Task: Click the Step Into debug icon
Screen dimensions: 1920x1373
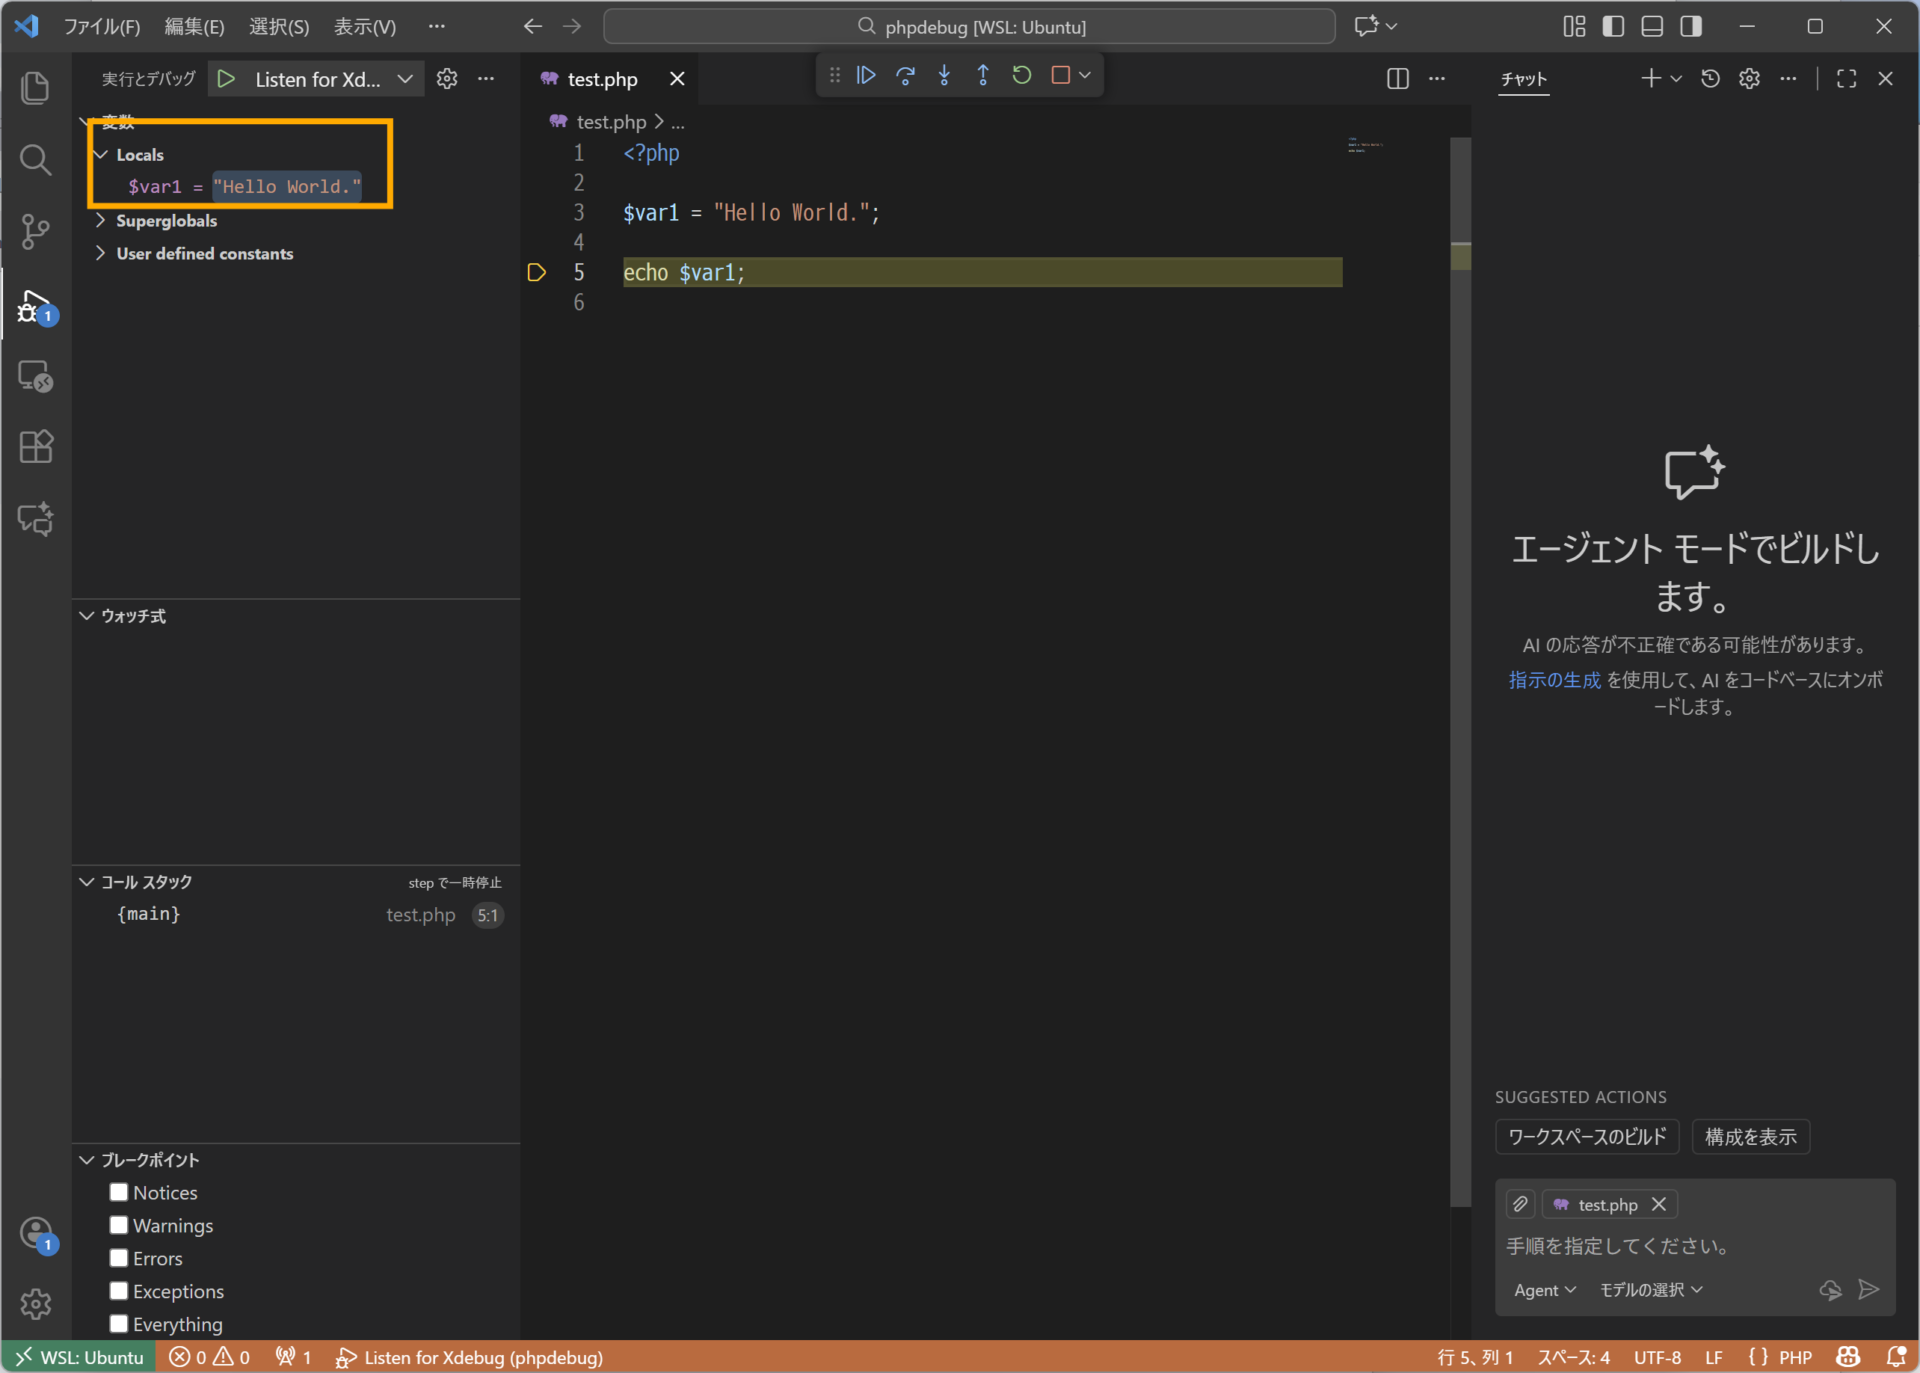Action: 944,75
